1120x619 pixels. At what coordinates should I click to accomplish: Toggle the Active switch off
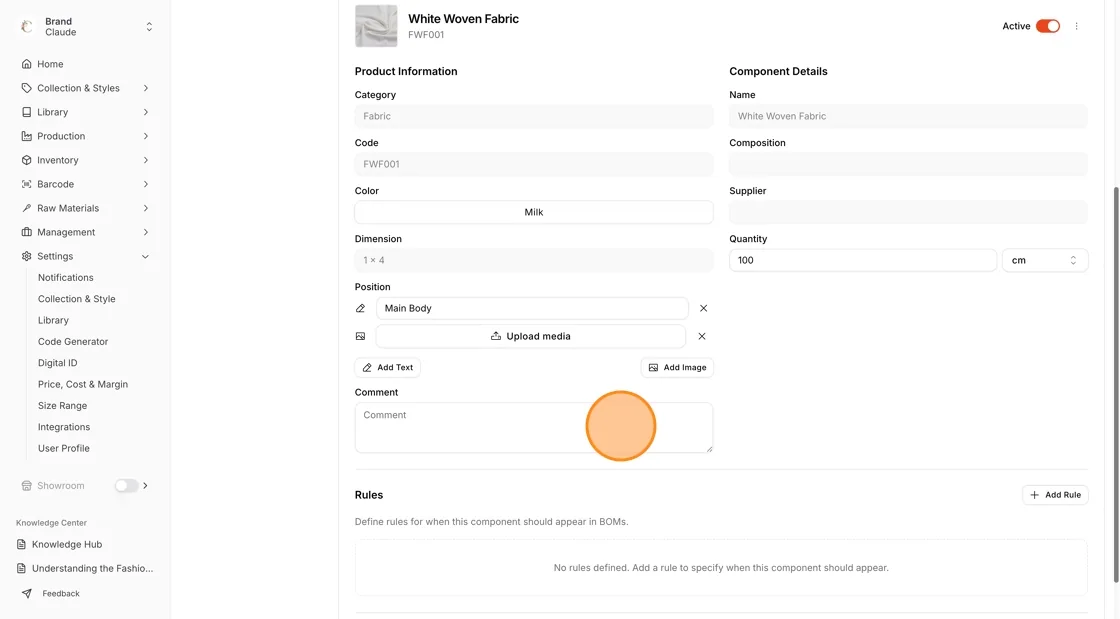[1048, 26]
